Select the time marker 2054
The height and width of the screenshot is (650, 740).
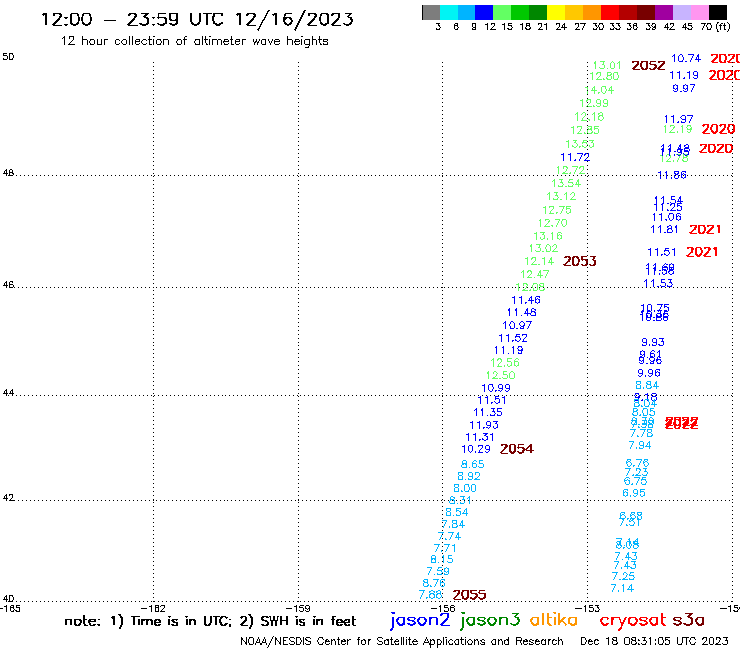517,449
